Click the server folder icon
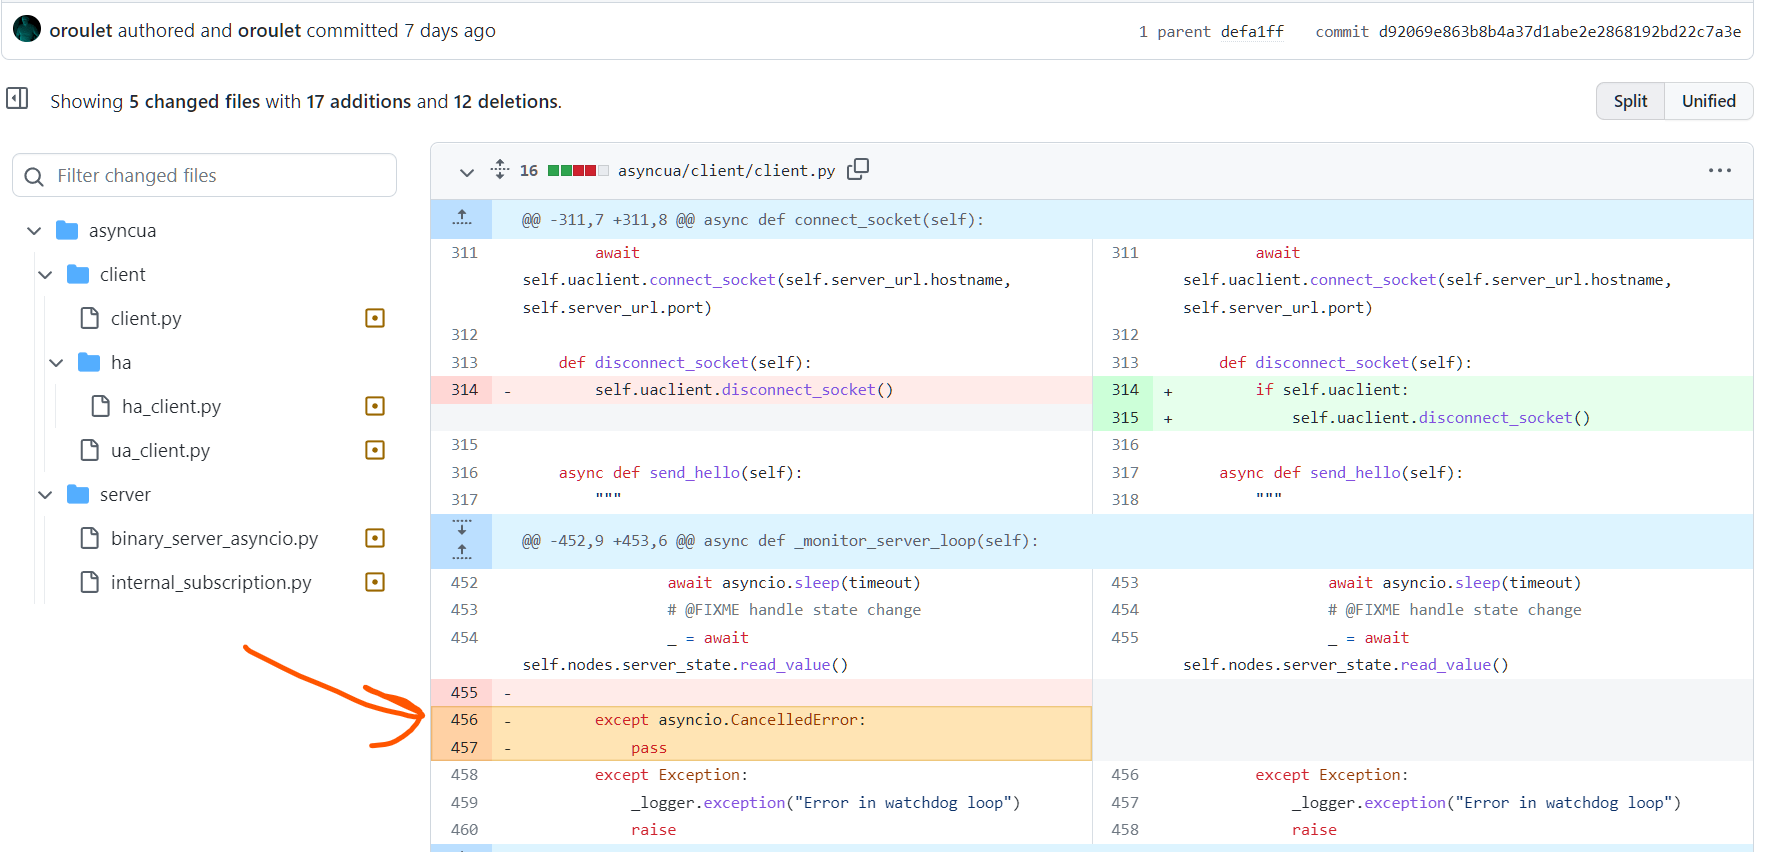Image resolution: width=1768 pixels, height=852 pixels. pos(78,494)
